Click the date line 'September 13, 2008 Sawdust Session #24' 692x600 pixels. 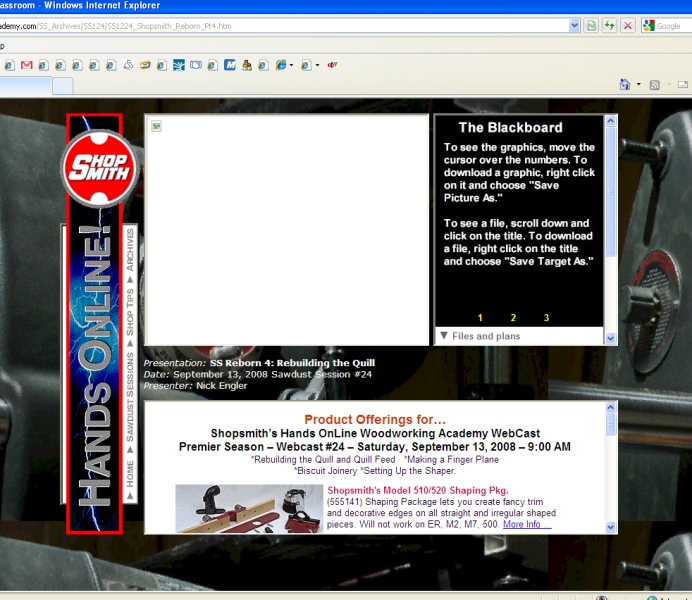pos(272,375)
